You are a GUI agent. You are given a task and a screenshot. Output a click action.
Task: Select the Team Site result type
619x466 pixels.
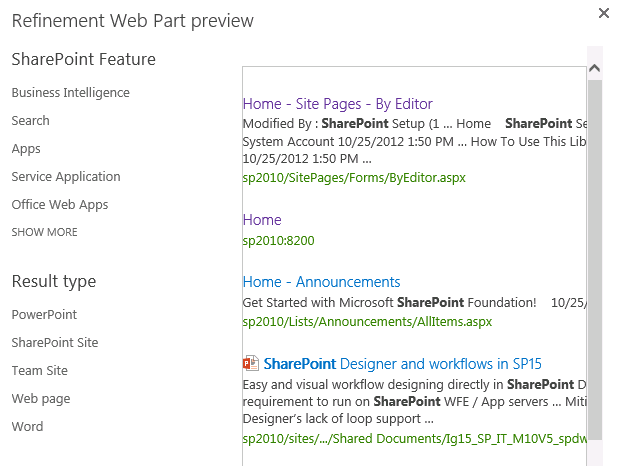coord(39,370)
